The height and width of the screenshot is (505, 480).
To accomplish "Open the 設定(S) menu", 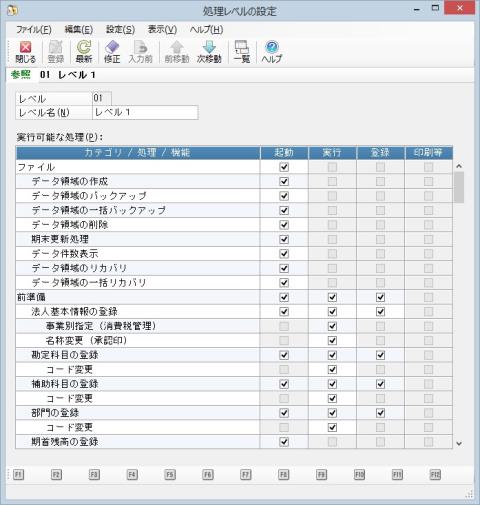I will click(x=120, y=30).
